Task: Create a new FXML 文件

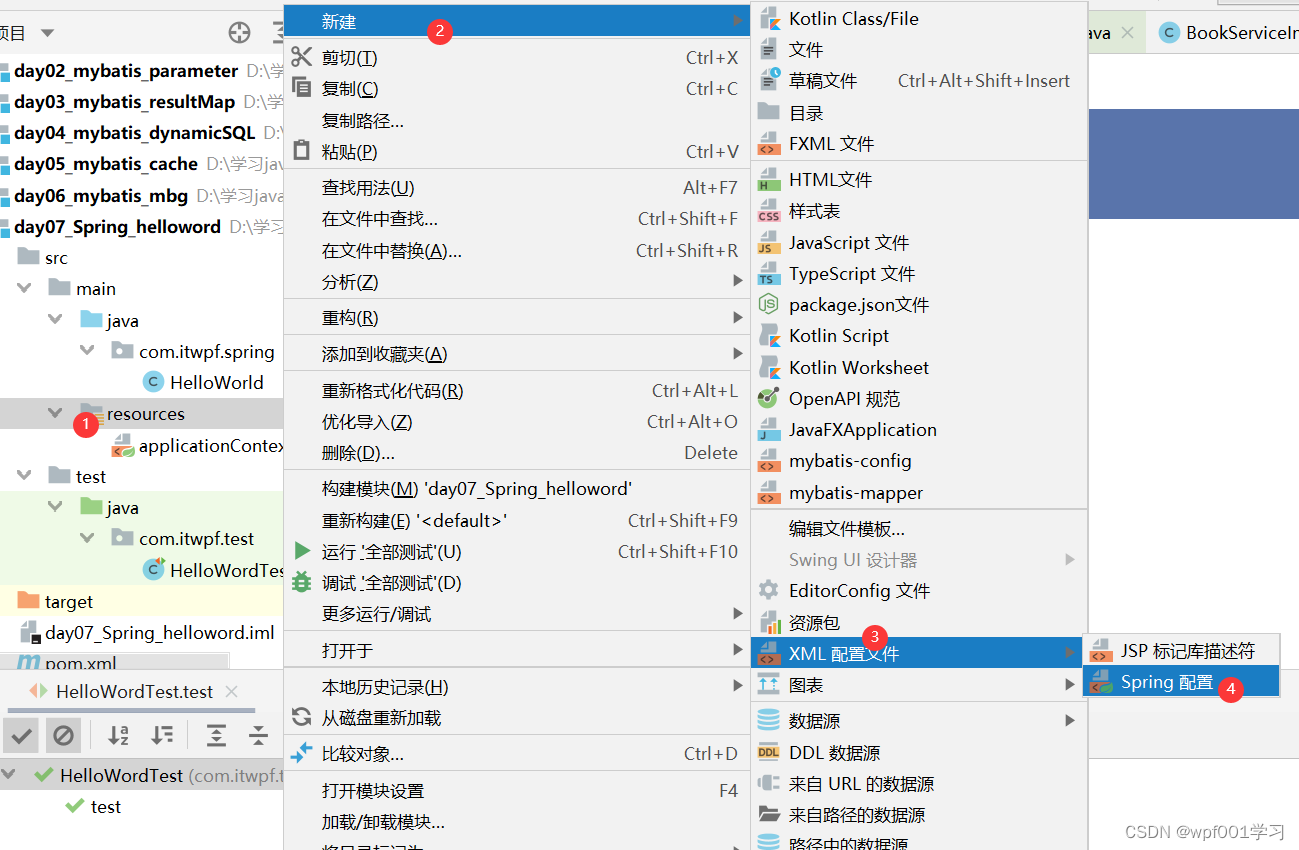Action: tap(830, 143)
